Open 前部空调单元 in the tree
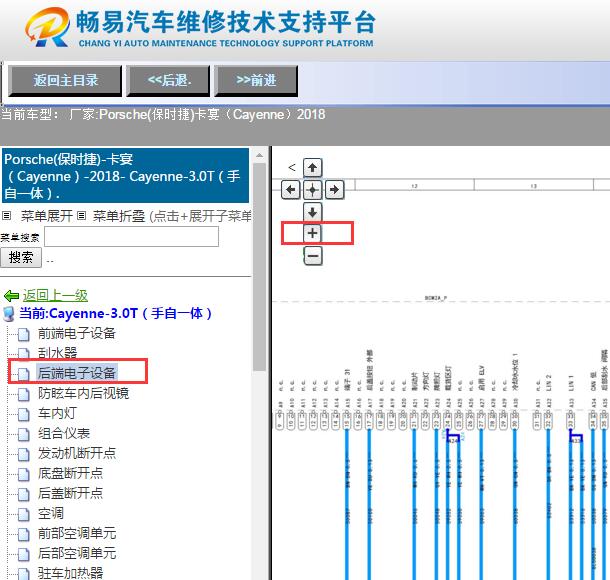The image size is (610, 580). tap(77, 533)
